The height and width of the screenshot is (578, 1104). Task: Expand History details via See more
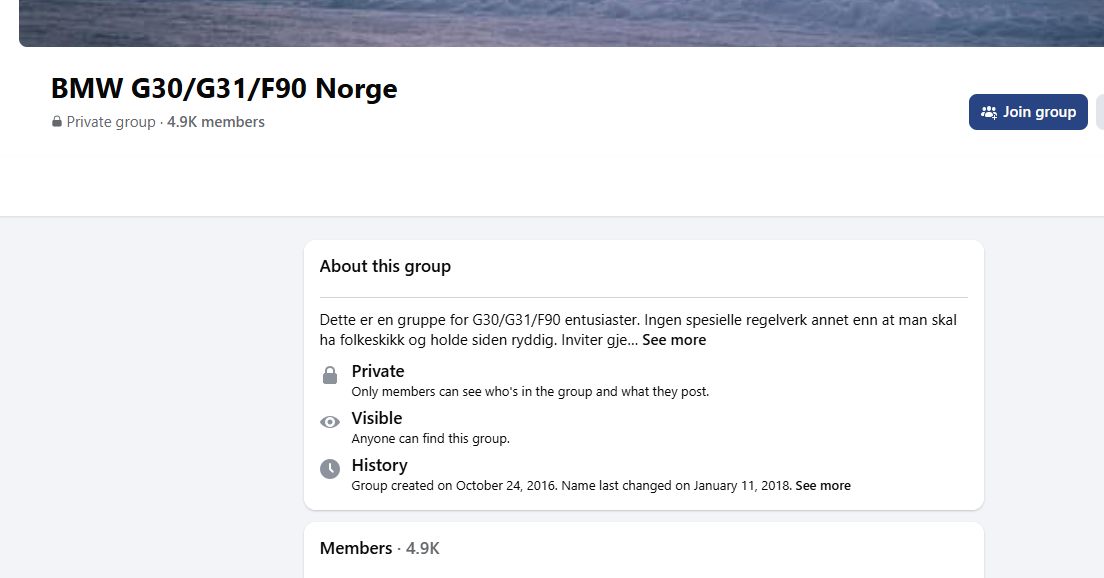(x=823, y=486)
